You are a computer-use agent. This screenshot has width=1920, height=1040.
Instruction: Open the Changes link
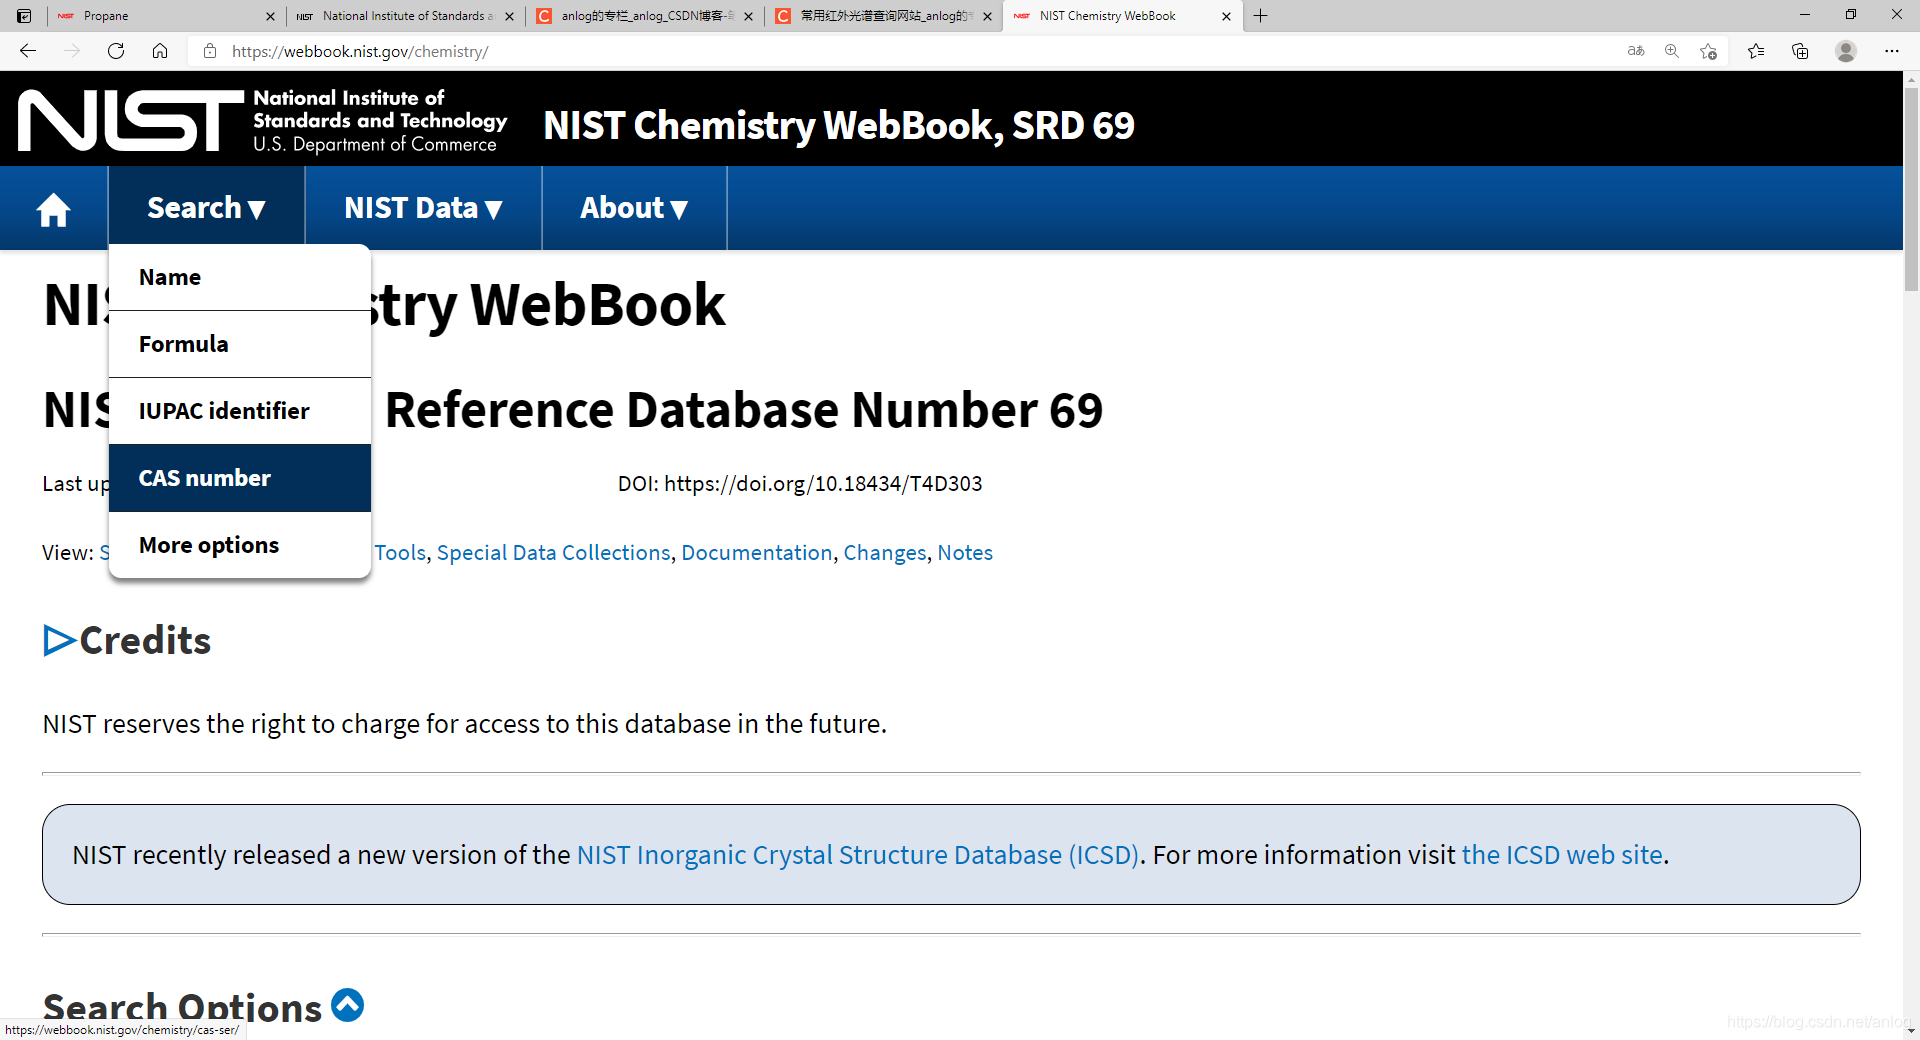tap(885, 553)
